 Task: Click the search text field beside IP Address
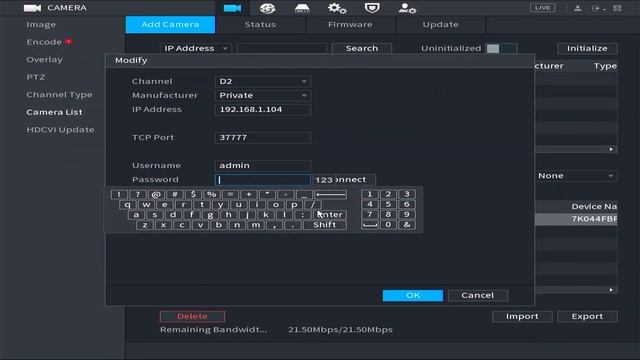(282, 48)
